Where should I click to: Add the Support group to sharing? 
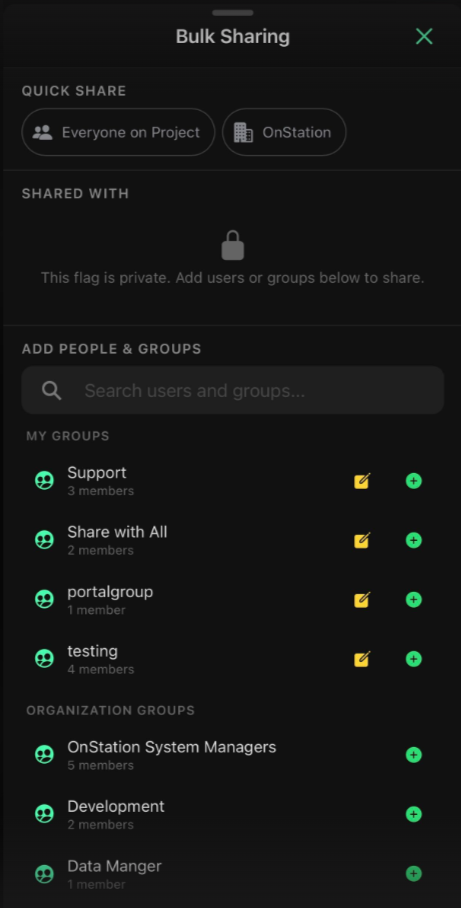(414, 481)
